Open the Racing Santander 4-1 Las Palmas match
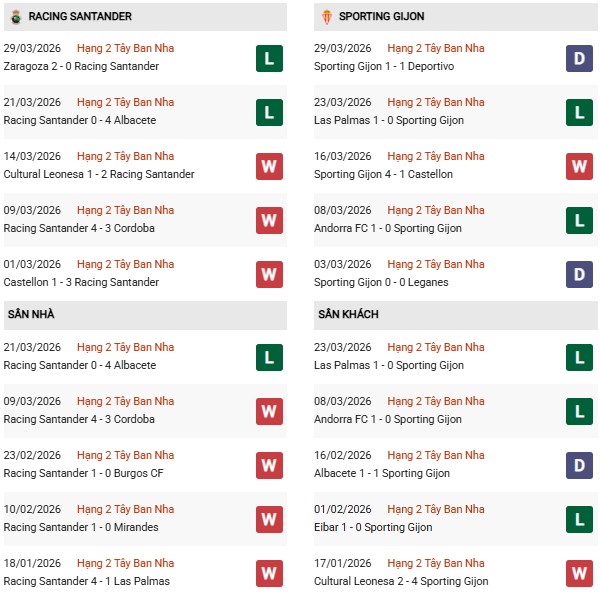The height and width of the screenshot is (595, 600). (x=87, y=581)
